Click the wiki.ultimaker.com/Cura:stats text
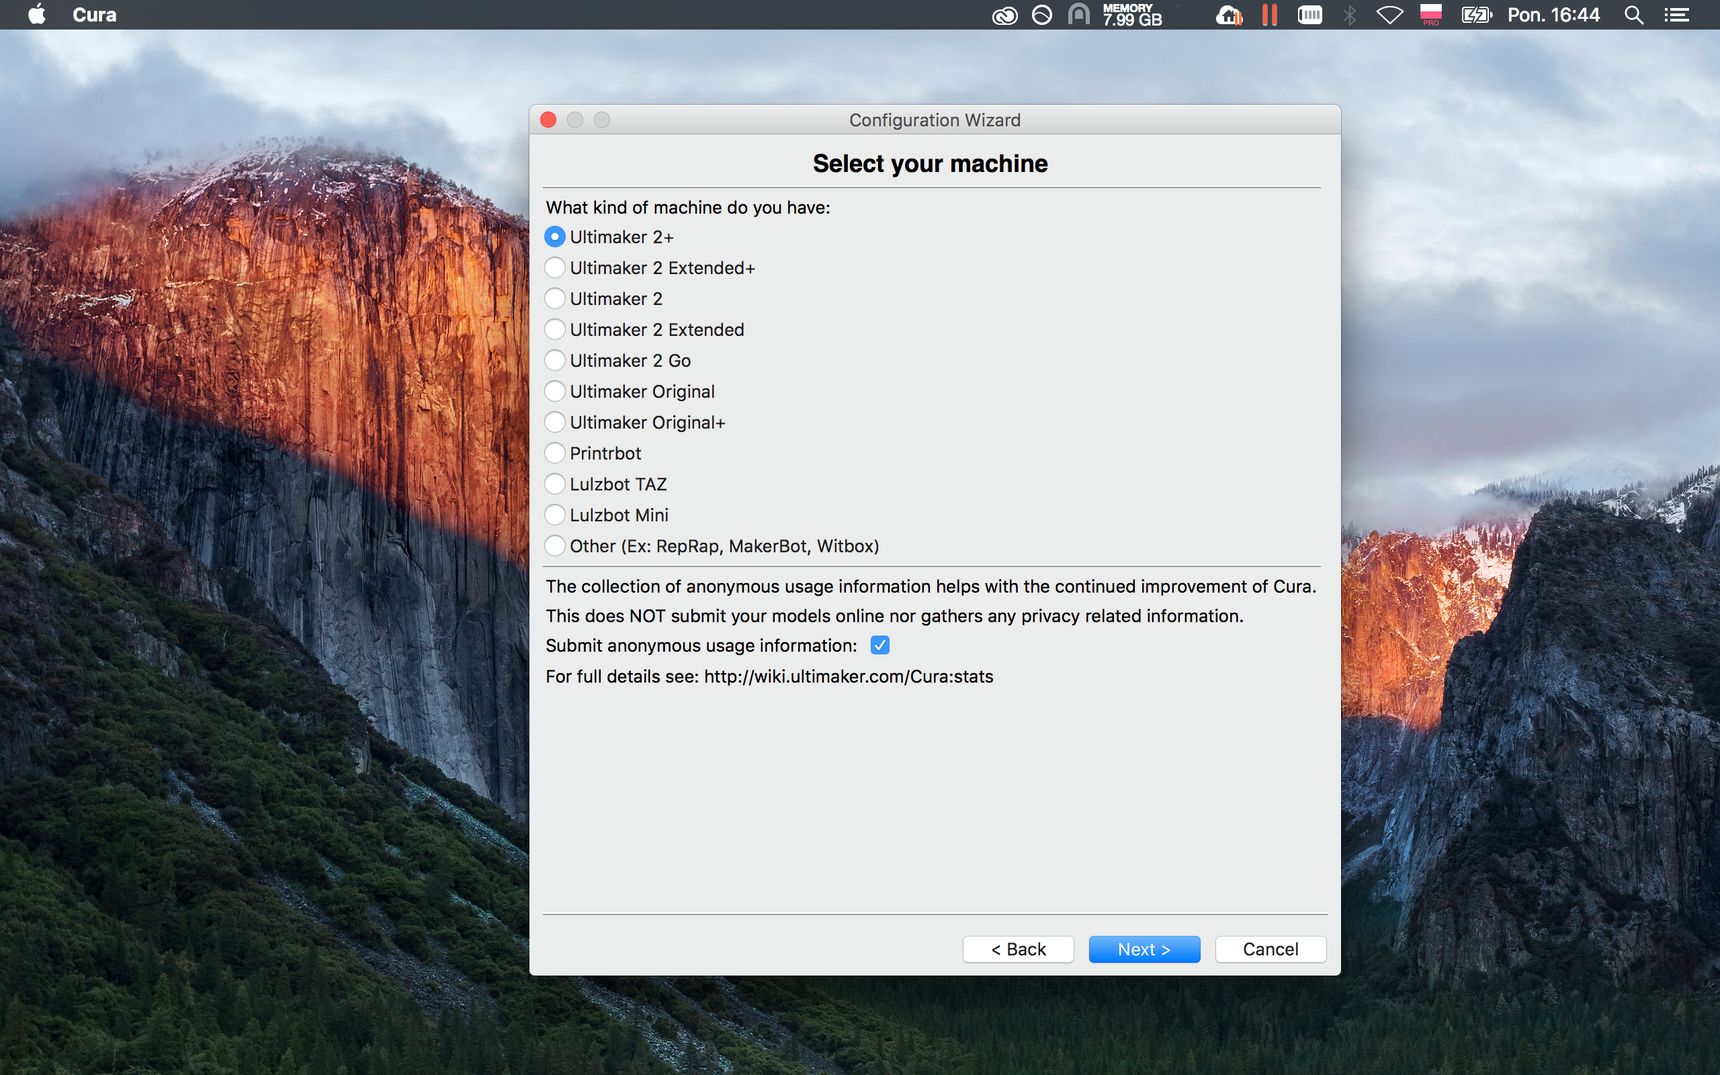The image size is (1720, 1075). coord(849,677)
